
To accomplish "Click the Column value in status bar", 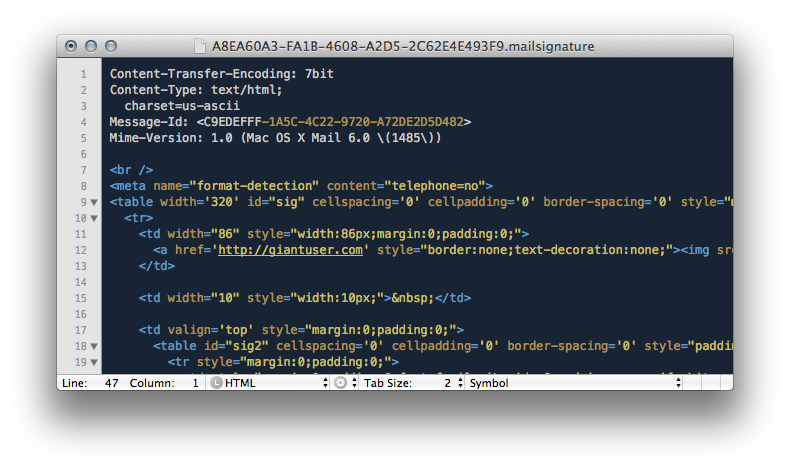I will point(194,383).
